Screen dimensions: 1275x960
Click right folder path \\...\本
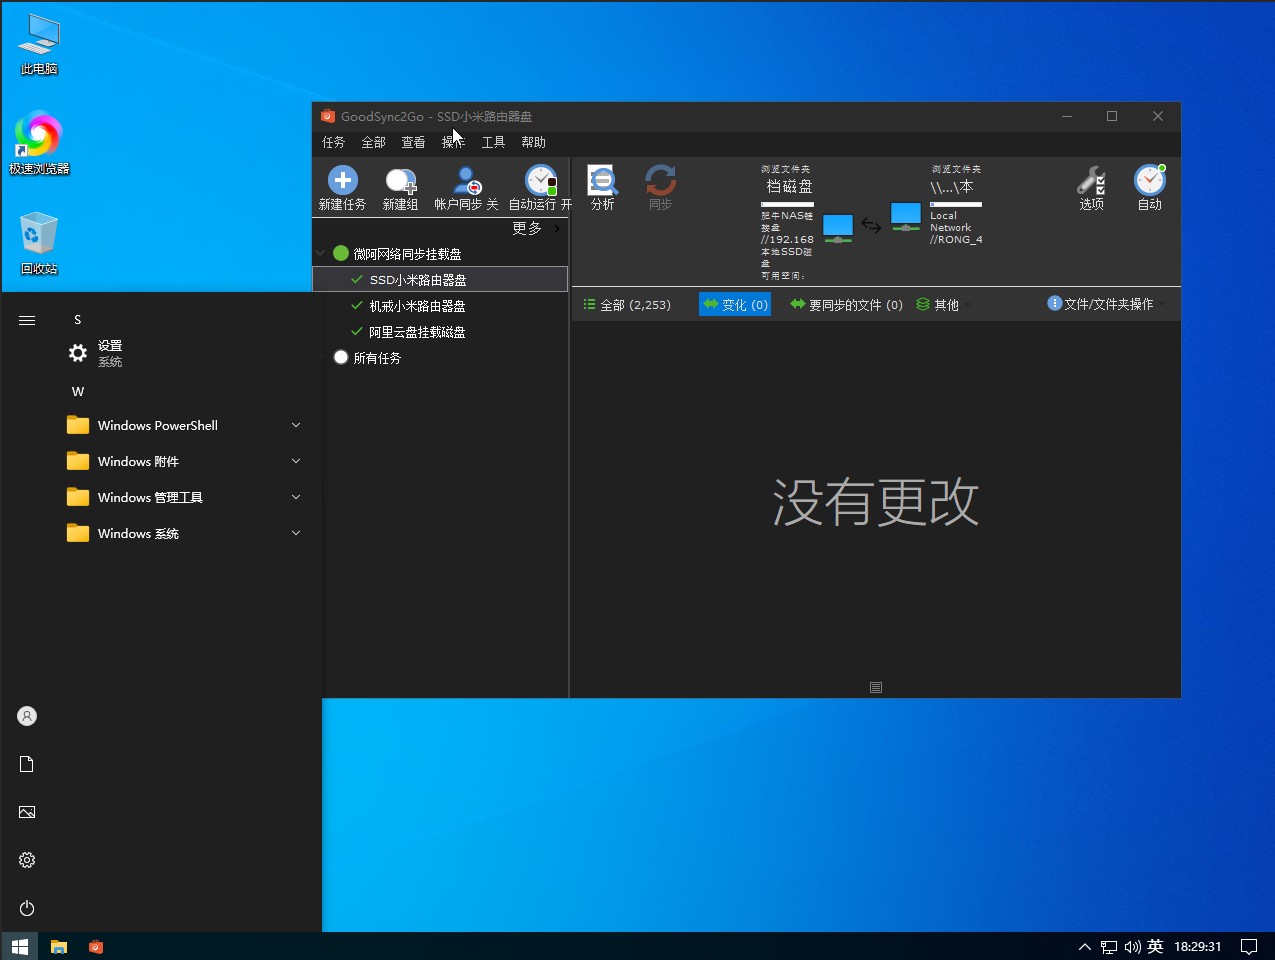(952, 187)
